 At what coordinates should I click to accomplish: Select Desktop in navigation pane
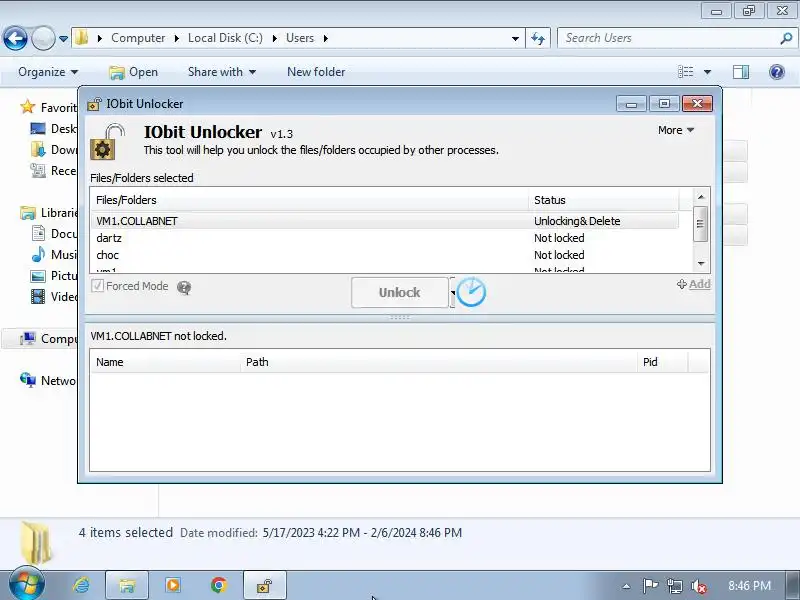click(53, 129)
